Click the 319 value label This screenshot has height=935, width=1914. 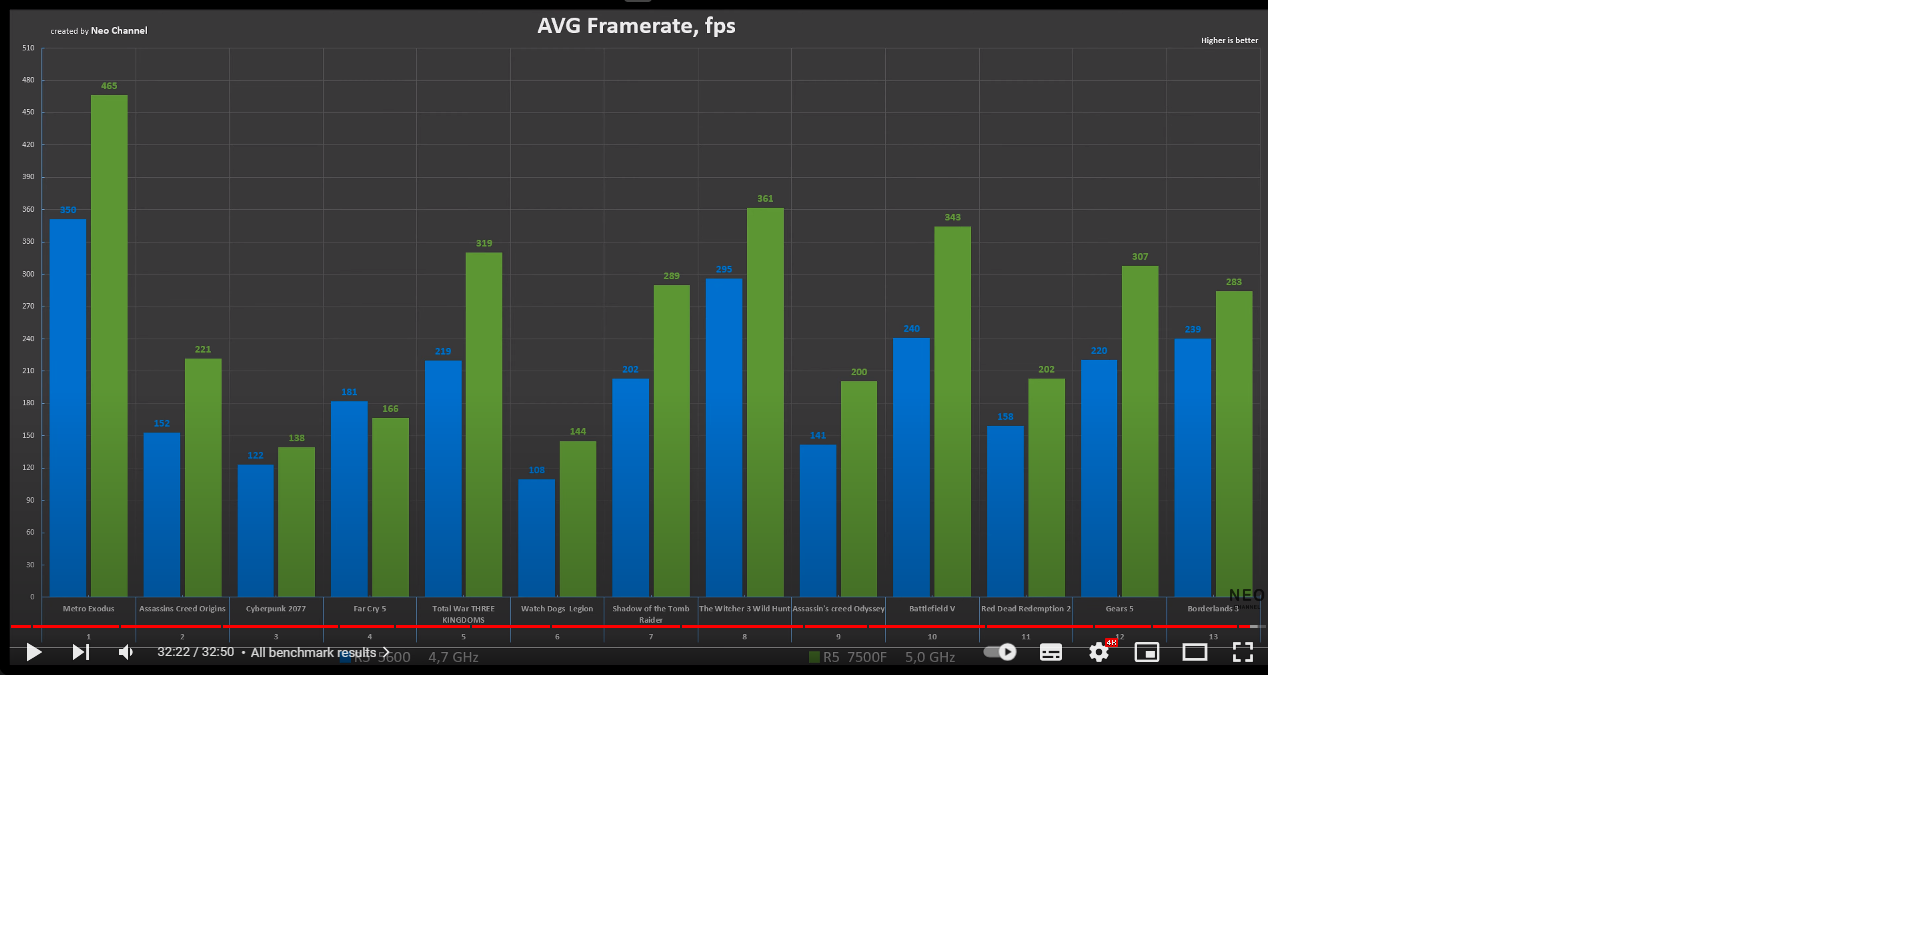(x=484, y=243)
